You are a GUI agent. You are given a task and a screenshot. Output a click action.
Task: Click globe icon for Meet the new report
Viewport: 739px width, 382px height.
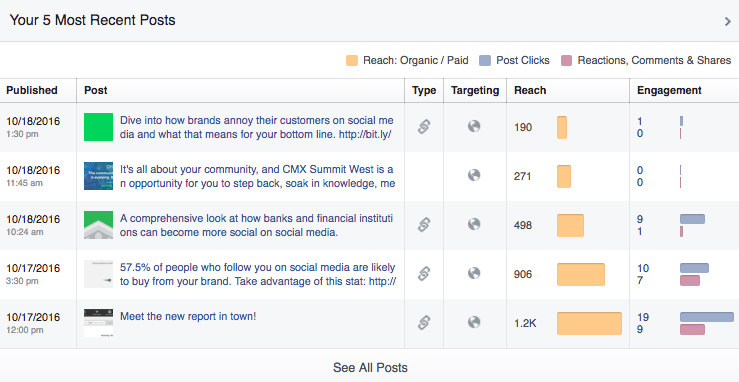tap(474, 322)
